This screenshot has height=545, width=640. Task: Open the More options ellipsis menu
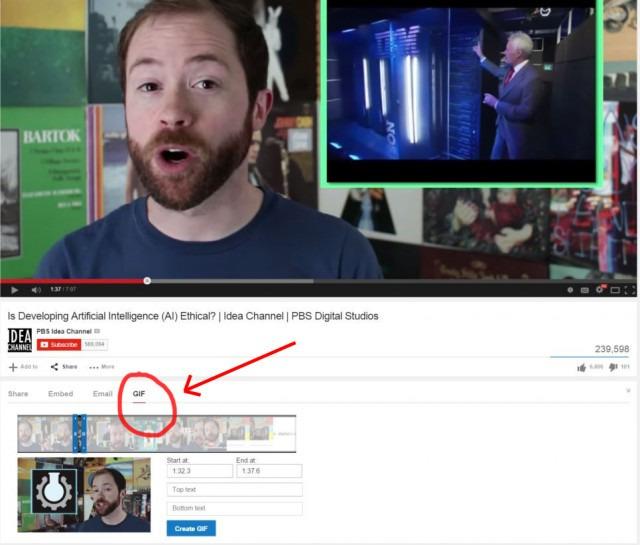point(102,367)
